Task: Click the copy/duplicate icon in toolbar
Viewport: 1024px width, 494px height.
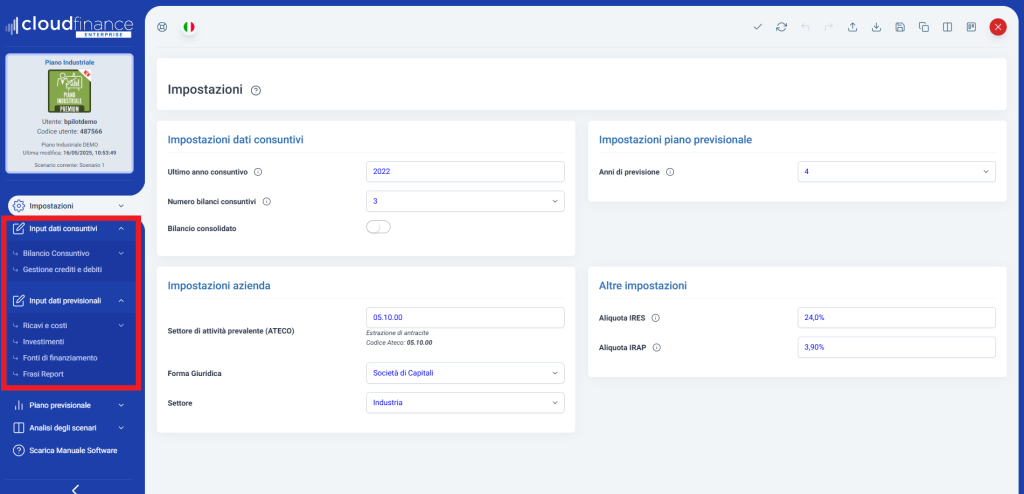Action: [x=923, y=27]
